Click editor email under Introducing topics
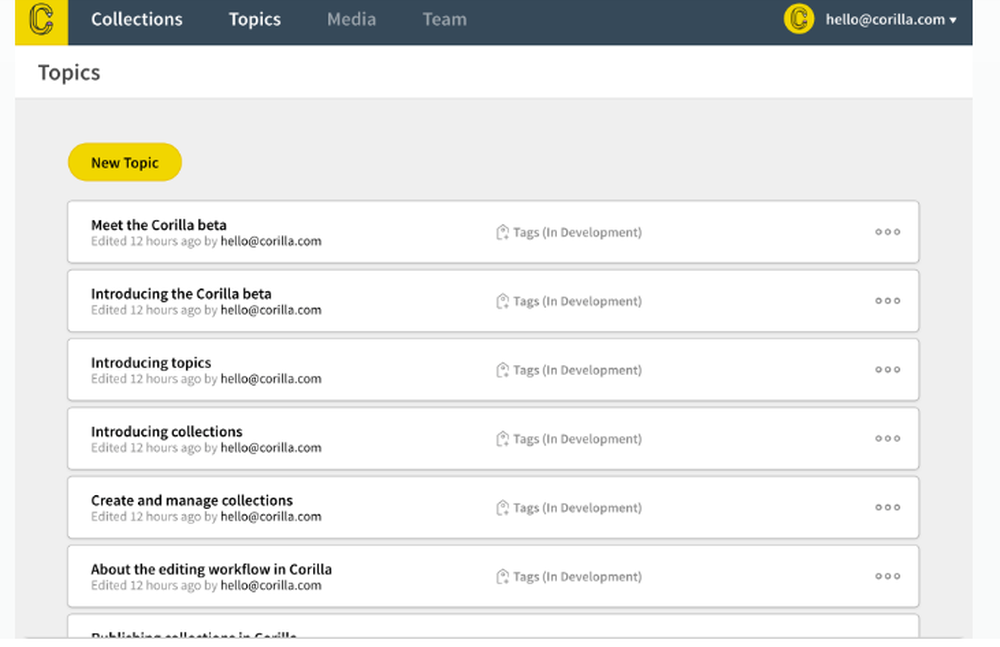The width and height of the screenshot is (1000, 647). [271, 379]
